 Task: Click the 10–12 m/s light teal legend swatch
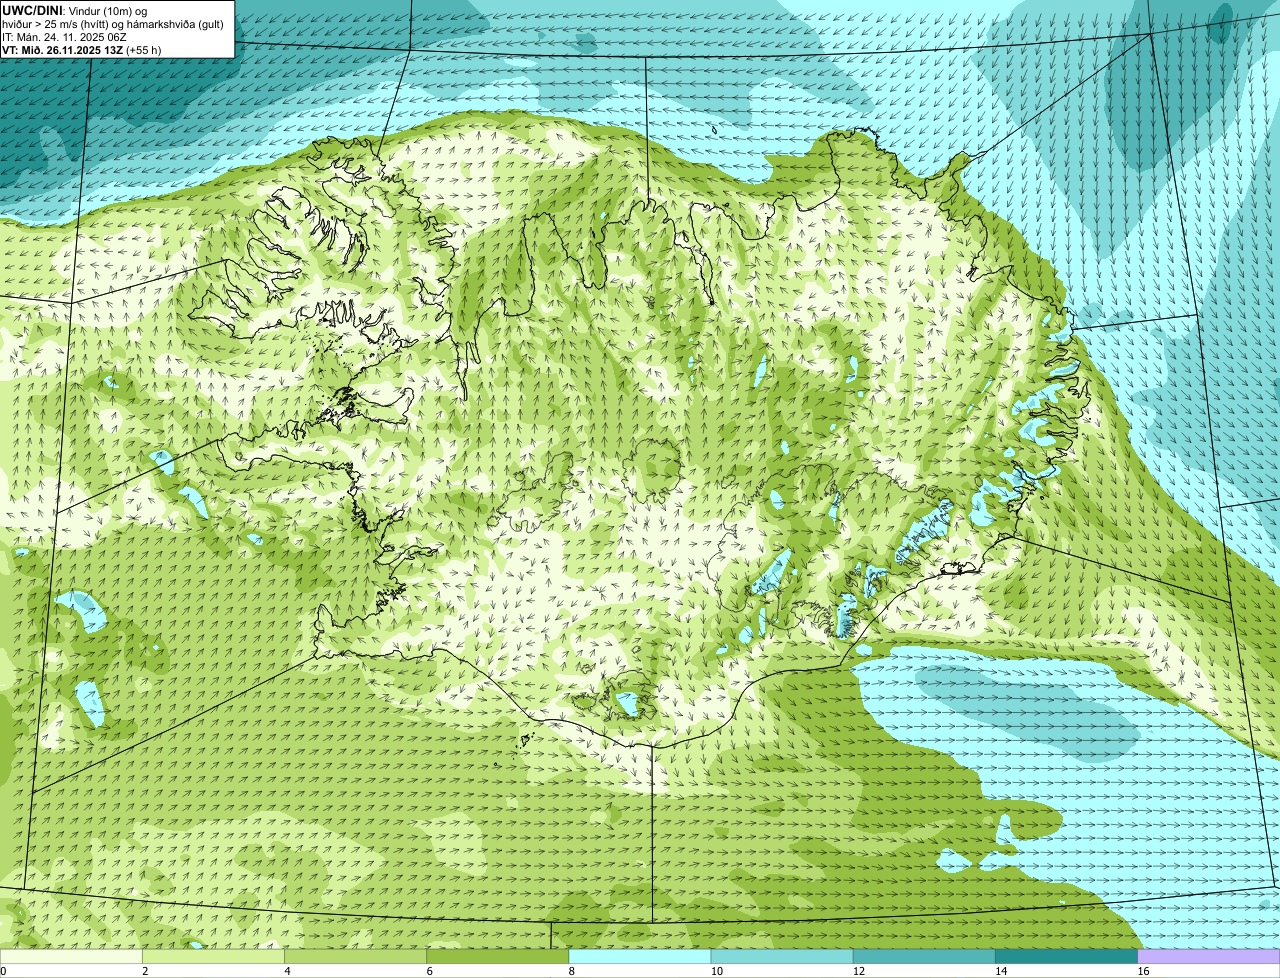(x=782, y=957)
